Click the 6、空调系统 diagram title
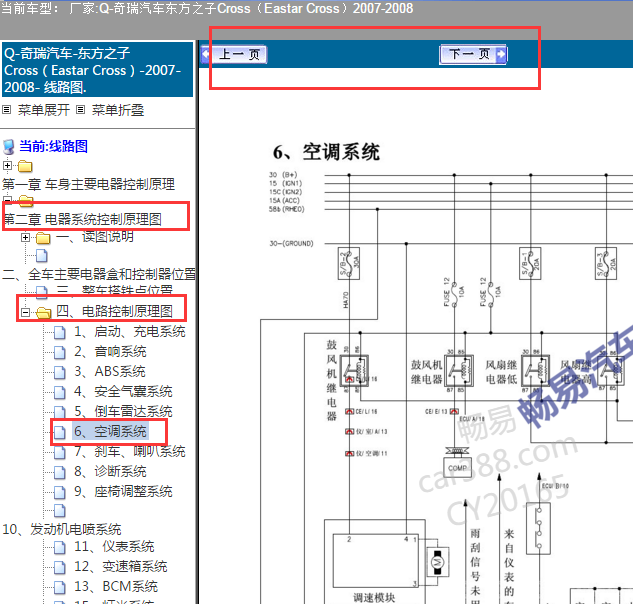 pos(326,152)
